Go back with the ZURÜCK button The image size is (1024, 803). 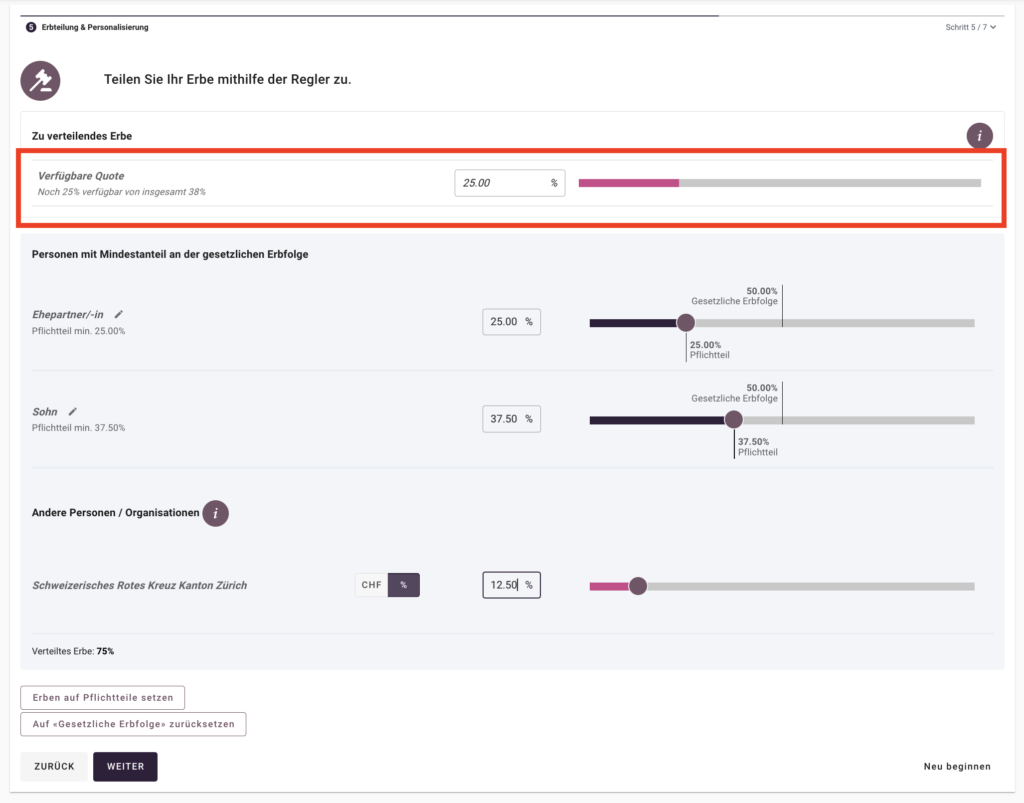(54, 767)
